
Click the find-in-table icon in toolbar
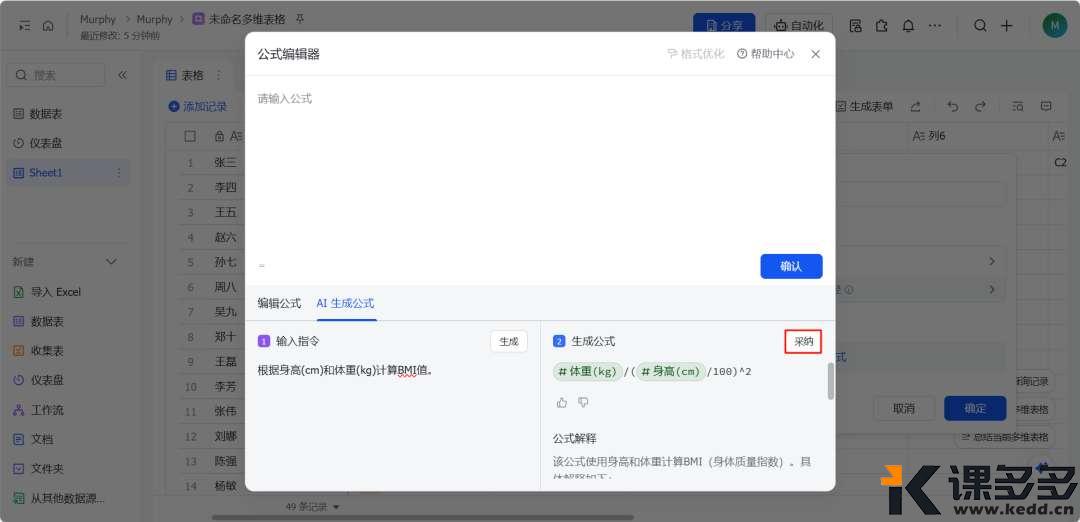tap(1017, 106)
